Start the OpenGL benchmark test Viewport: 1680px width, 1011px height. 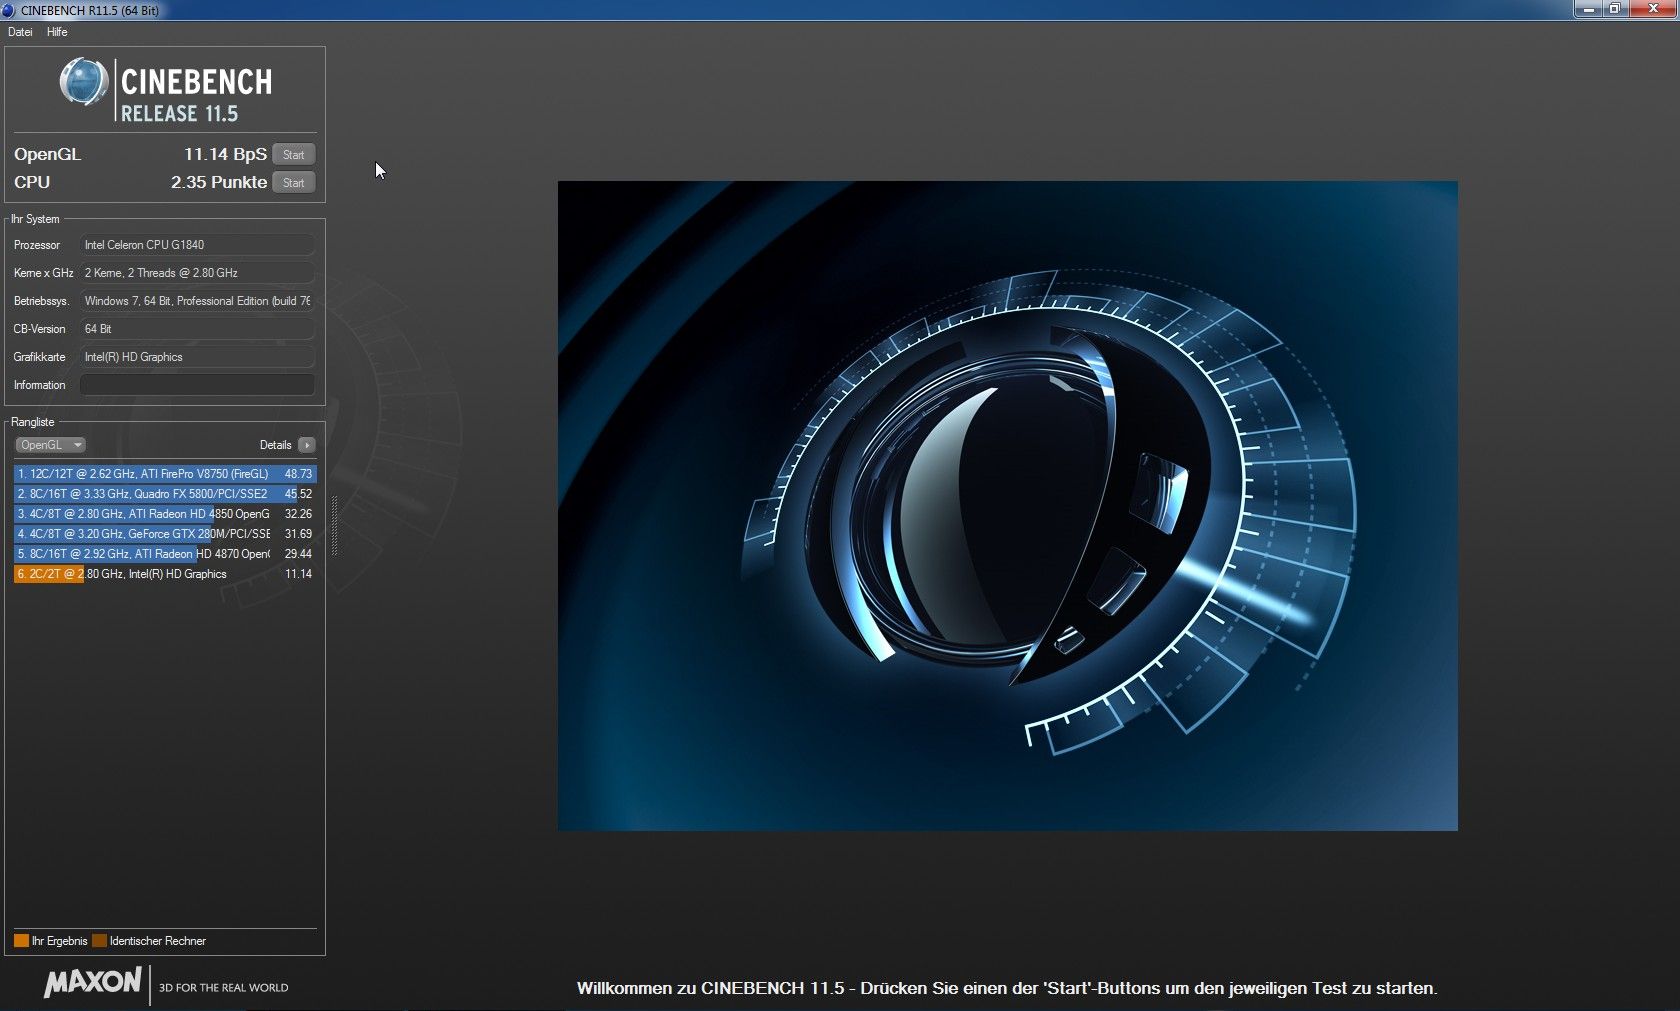tap(294, 155)
